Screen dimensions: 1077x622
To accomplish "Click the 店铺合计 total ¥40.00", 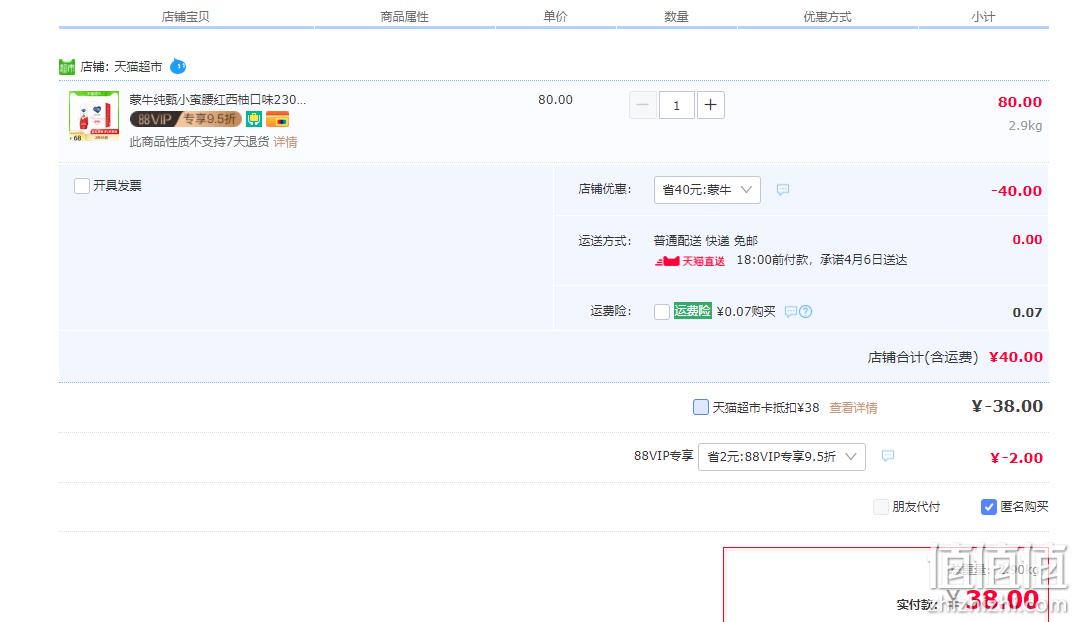I will click(1016, 357).
